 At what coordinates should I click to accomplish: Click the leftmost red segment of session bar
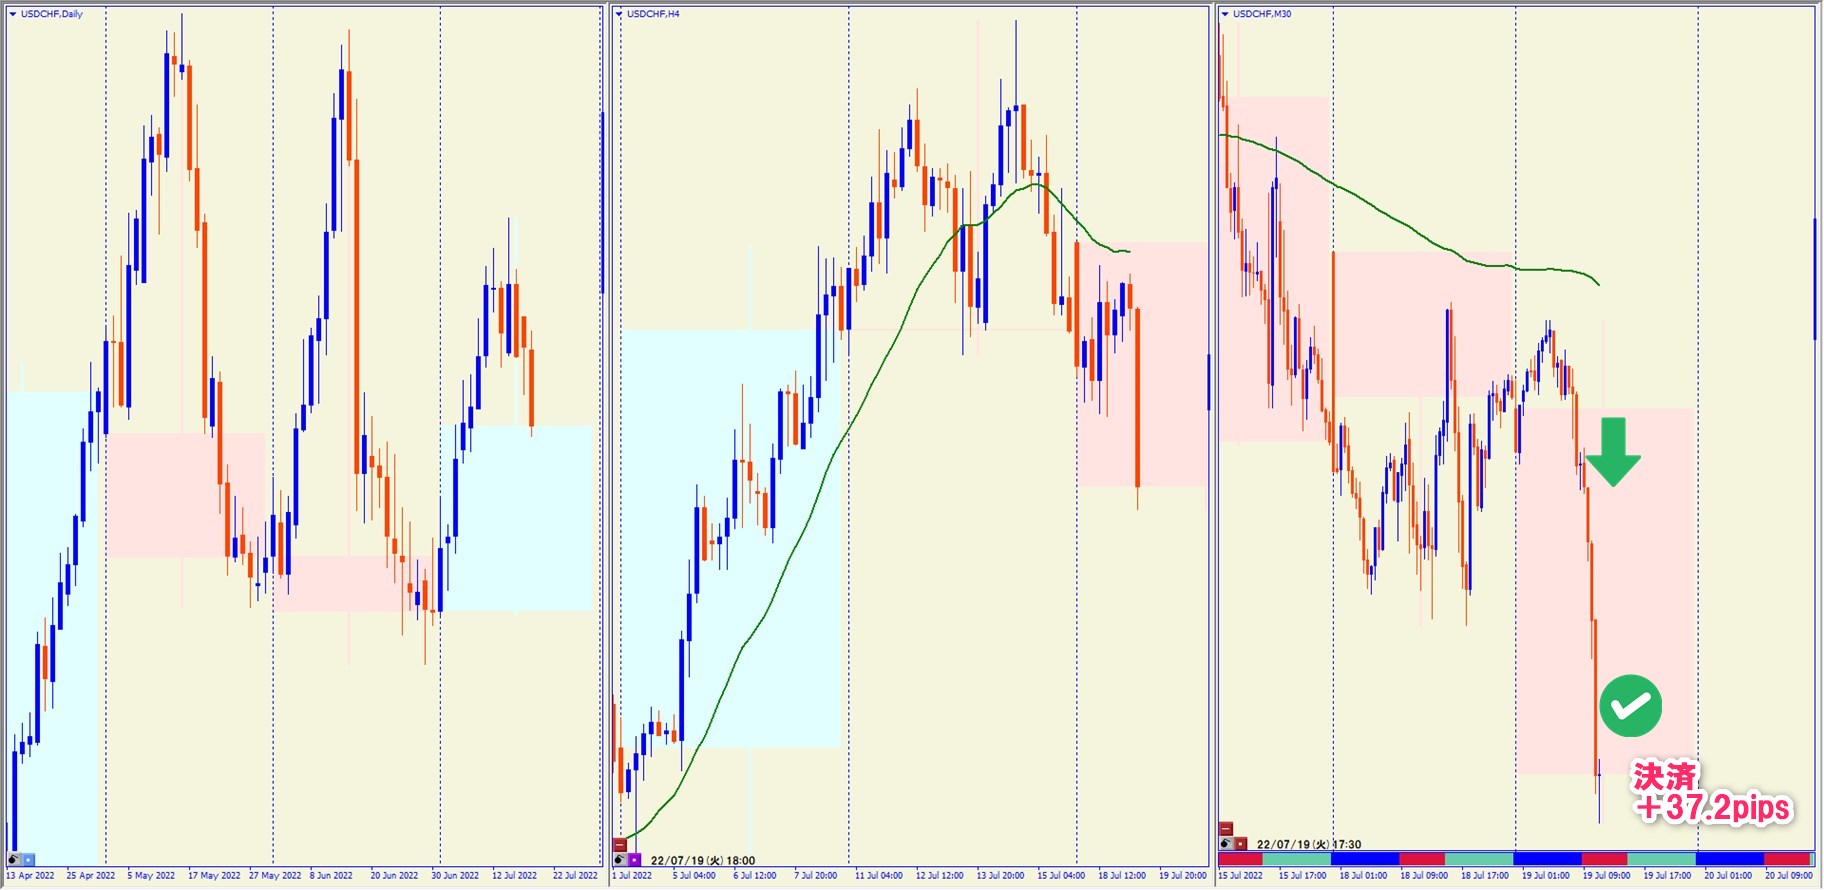pos(1240,859)
